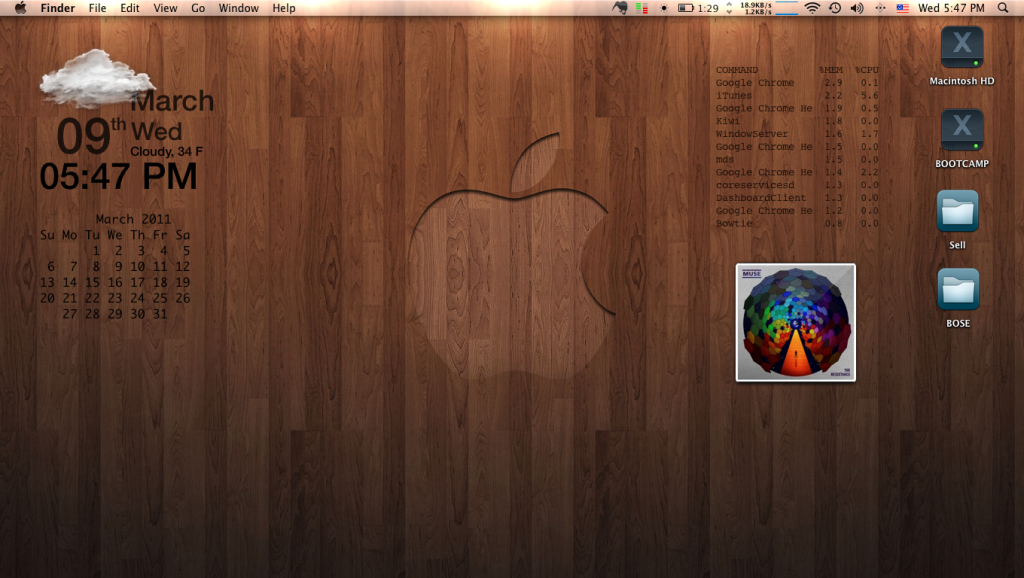Open the battery status showing 1:29
The image size is (1024, 578).
[697, 8]
